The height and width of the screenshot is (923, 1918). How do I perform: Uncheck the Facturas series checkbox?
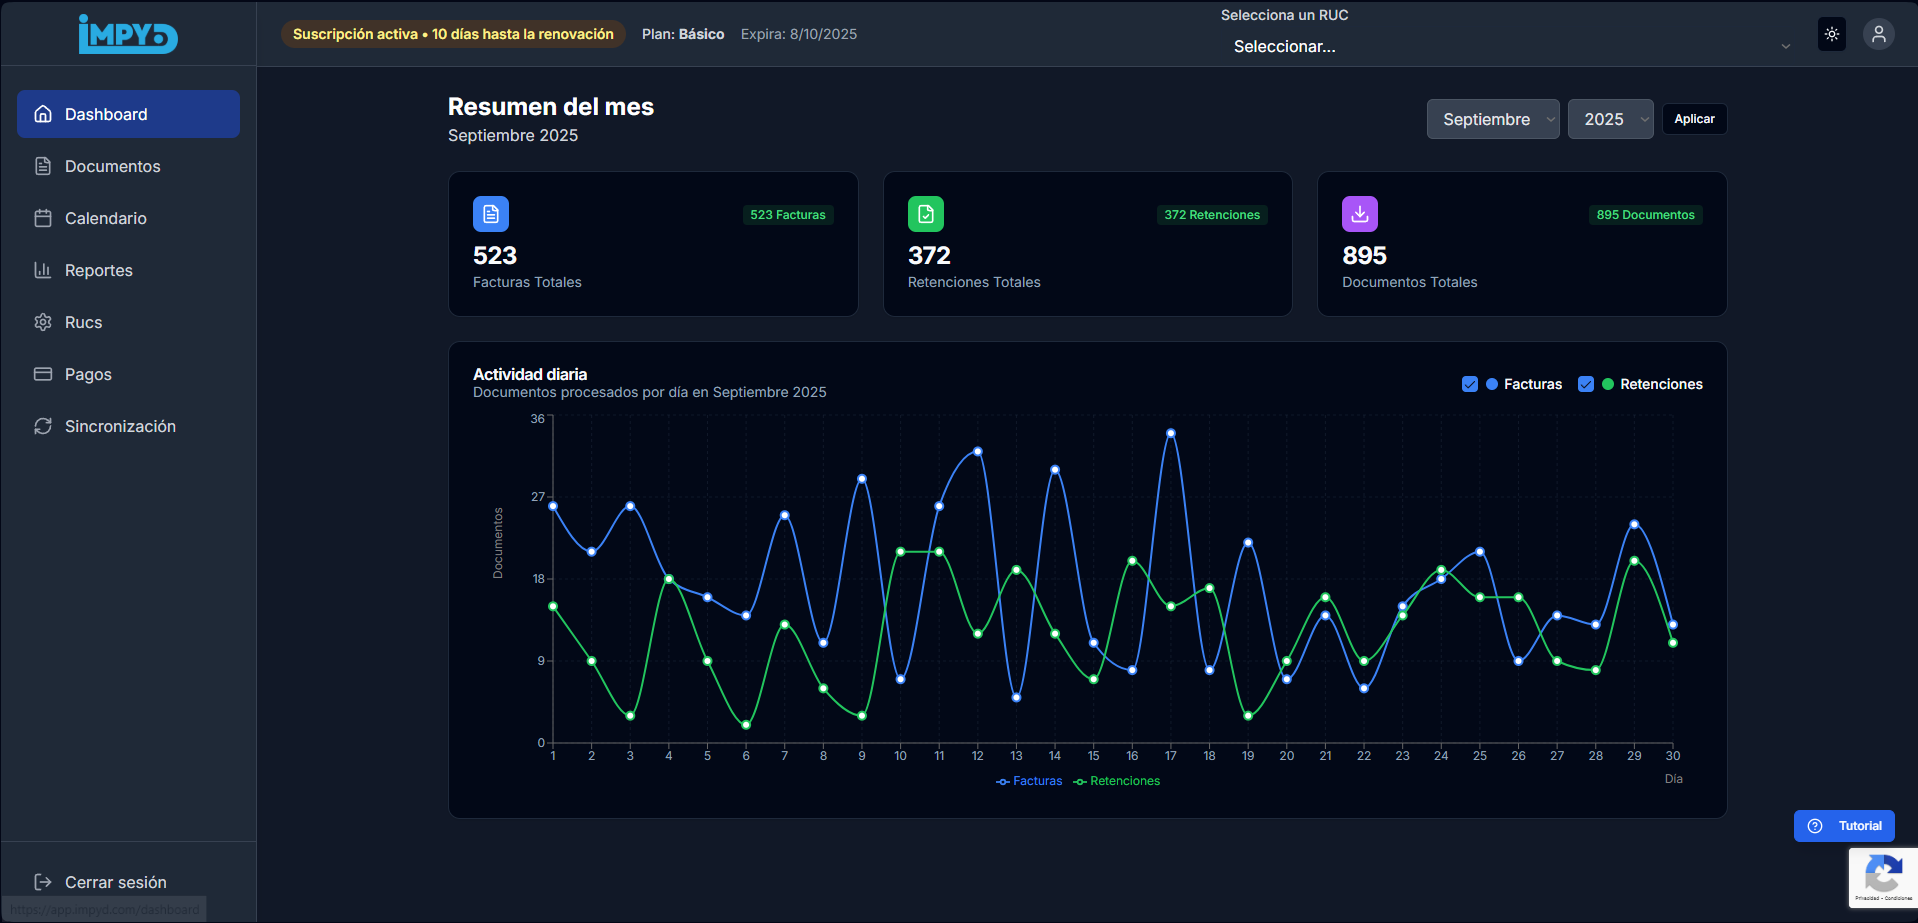click(x=1469, y=384)
